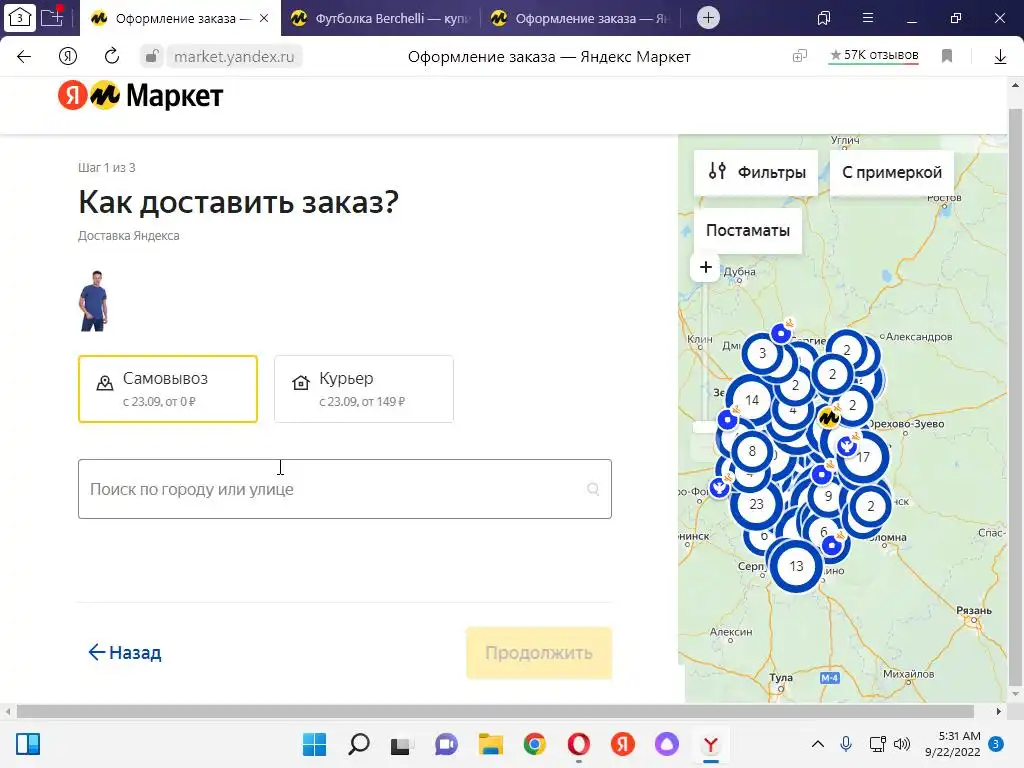The image size is (1024, 768).
Task: Open Task View from taskbar
Action: coord(401,744)
